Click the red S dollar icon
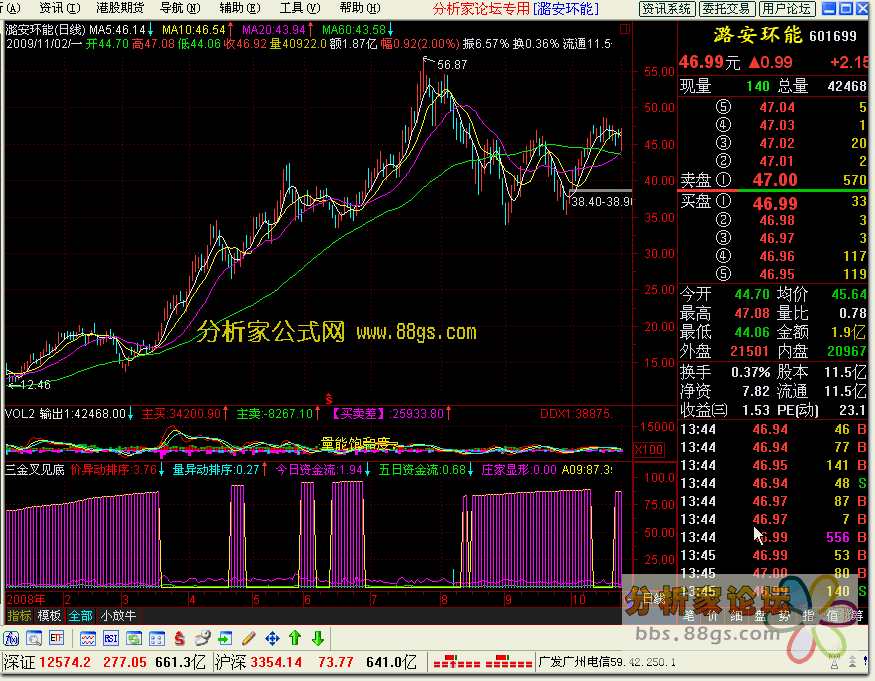The image size is (875, 681). pyautogui.click(x=179, y=638)
